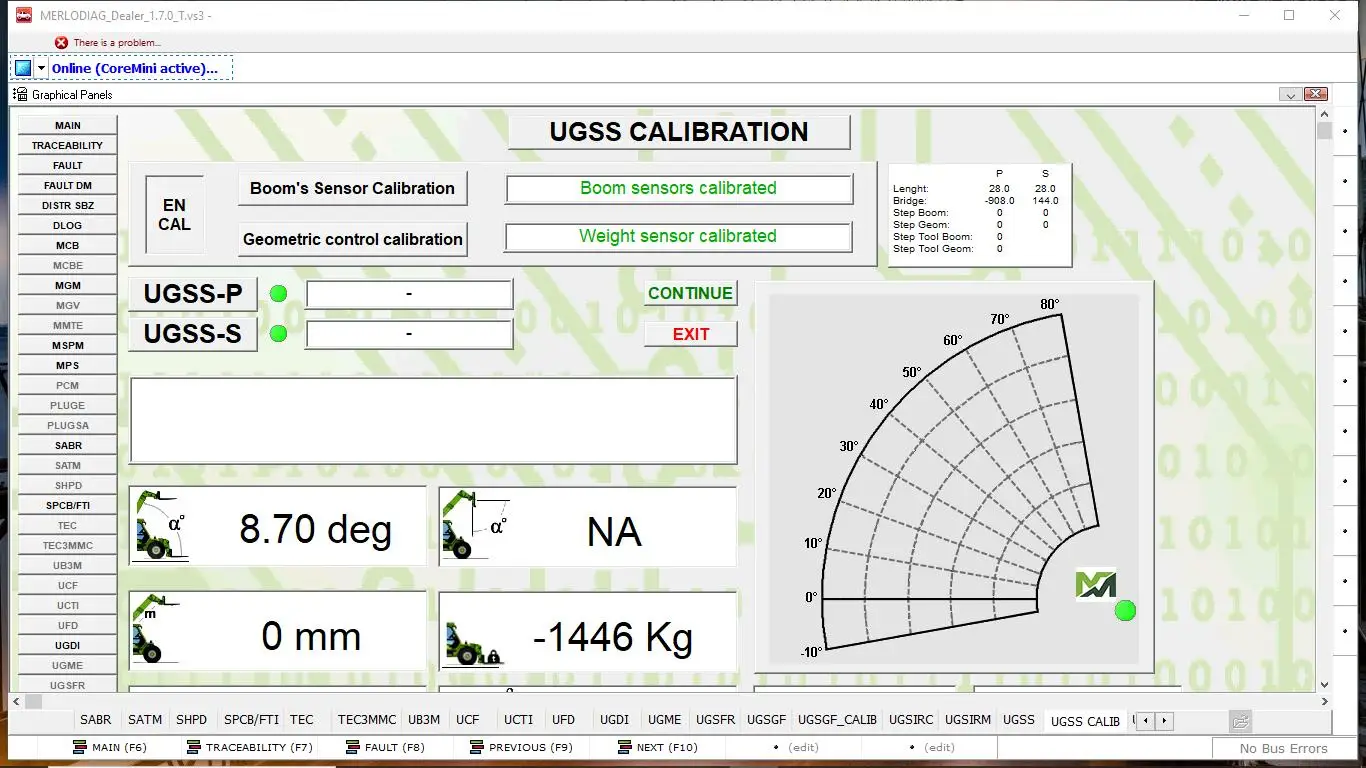The height and width of the screenshot is (768, 1366).
Task: Open the Online connection dropdown arrow
Action: tap(41, 67)
